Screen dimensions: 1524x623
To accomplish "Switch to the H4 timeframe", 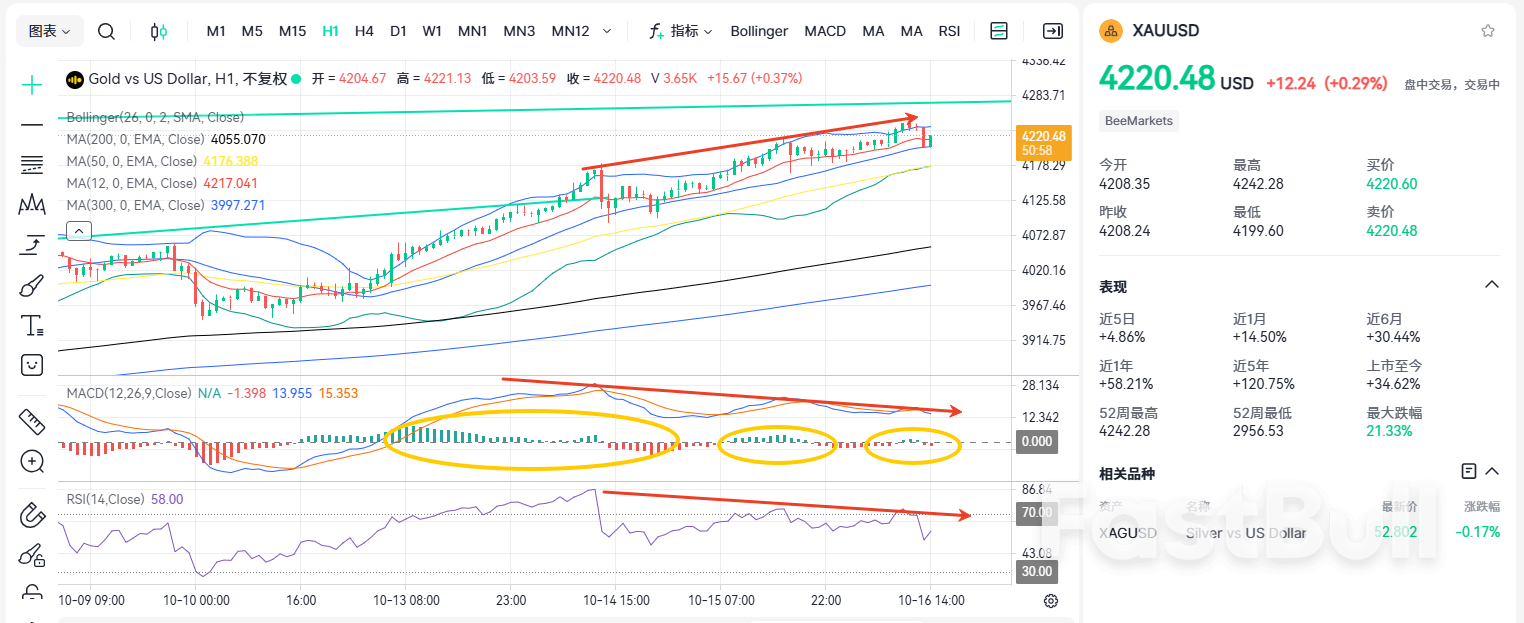I will [364, 31].
